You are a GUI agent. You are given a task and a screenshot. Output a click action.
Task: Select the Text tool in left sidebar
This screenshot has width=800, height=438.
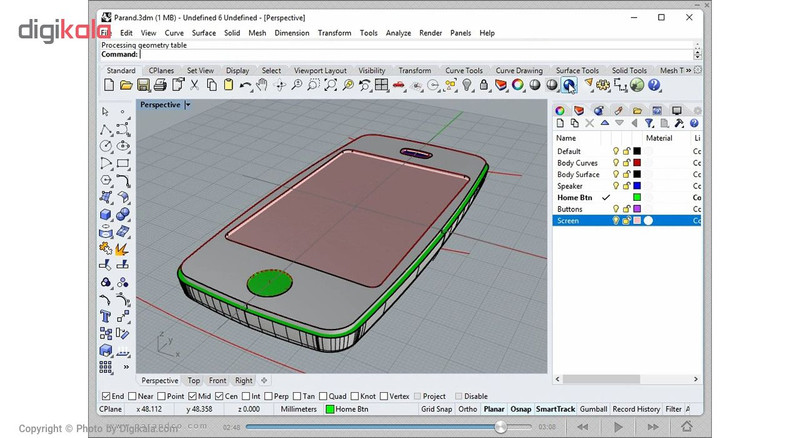(106, 317)
